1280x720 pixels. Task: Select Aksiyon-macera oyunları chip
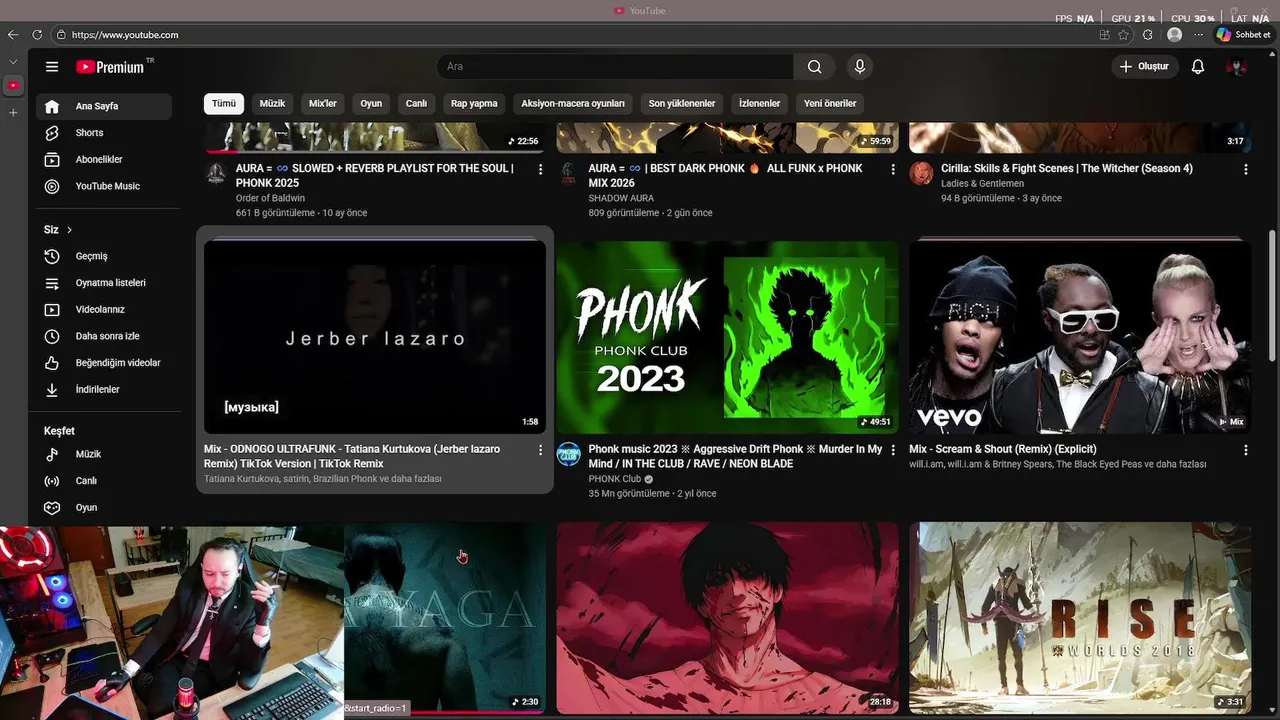tap(573, 103)
